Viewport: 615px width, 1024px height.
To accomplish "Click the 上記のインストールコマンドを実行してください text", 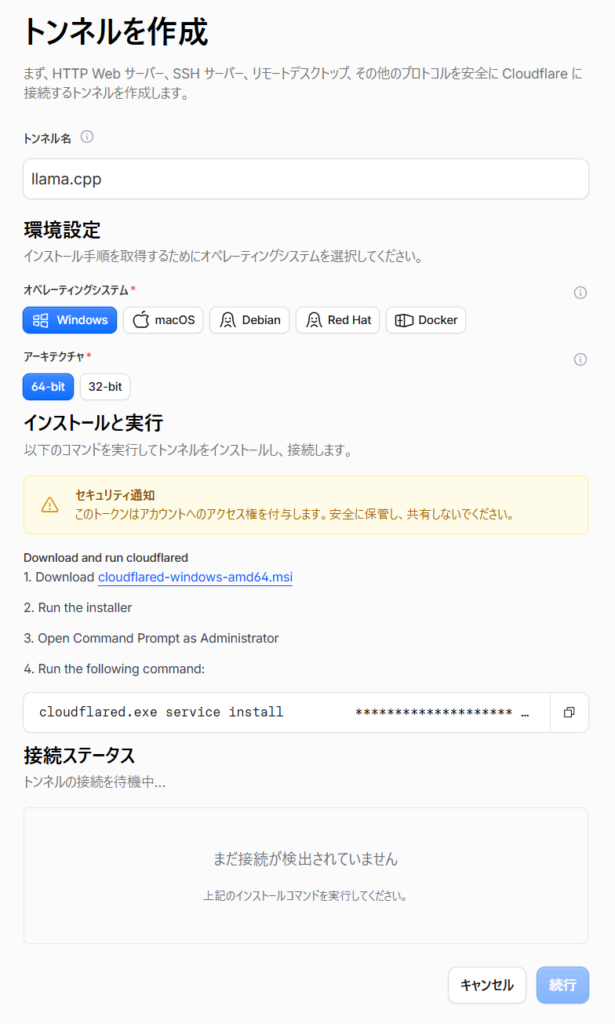I will tap(305, 896).
